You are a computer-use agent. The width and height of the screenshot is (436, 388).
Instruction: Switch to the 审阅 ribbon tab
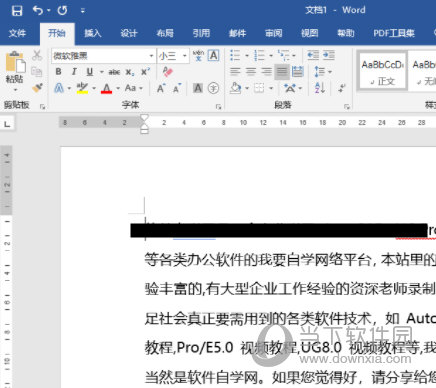pyautogui.click(x=273, y=33)
